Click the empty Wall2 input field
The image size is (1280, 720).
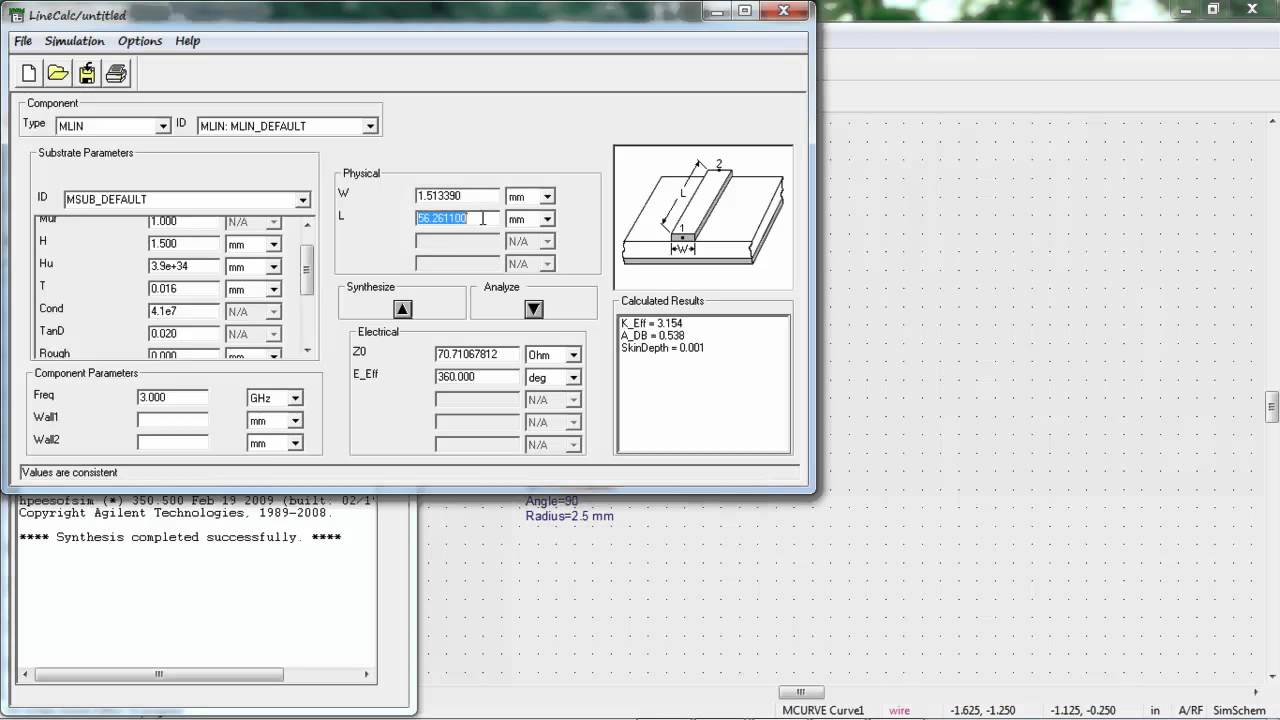(x=173, y=442)
